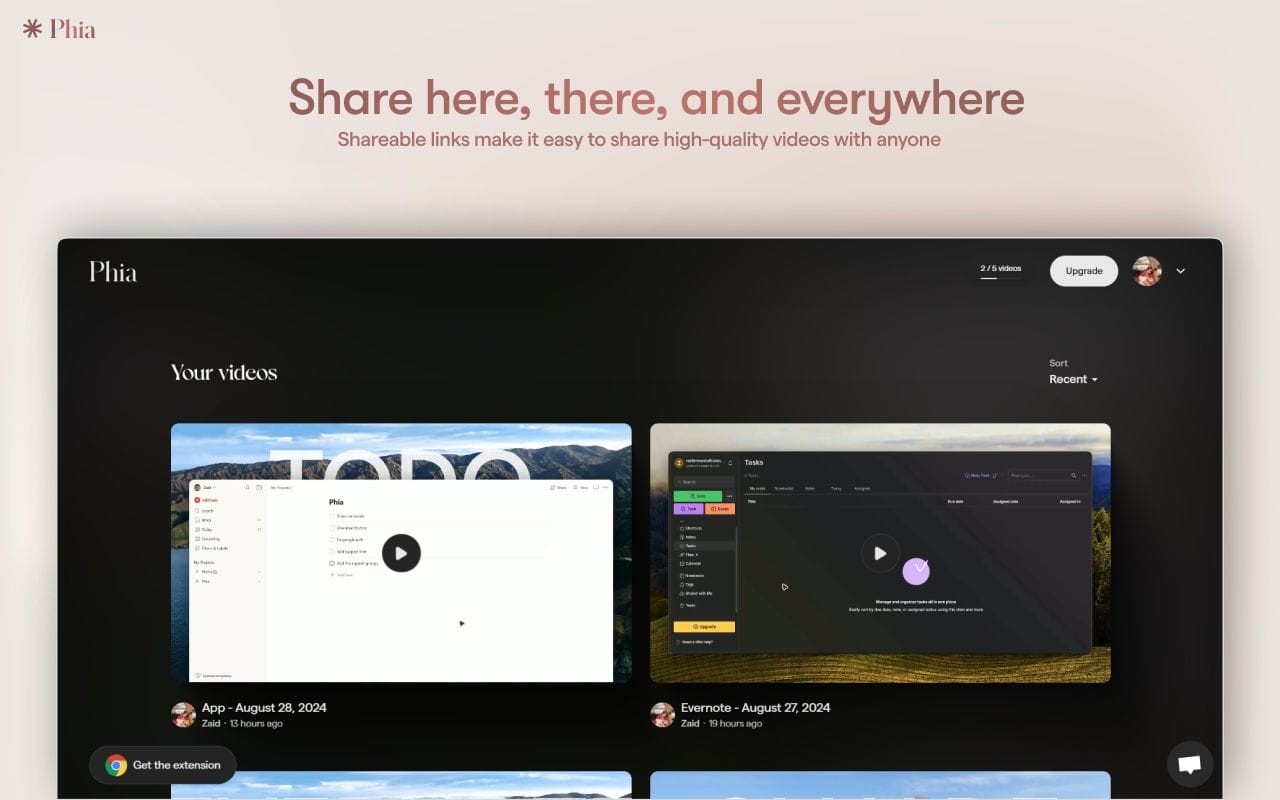This screenshot has width=1280, height=800.
Task: Click the Zaid author name under App video
Action: pos(211,723)
